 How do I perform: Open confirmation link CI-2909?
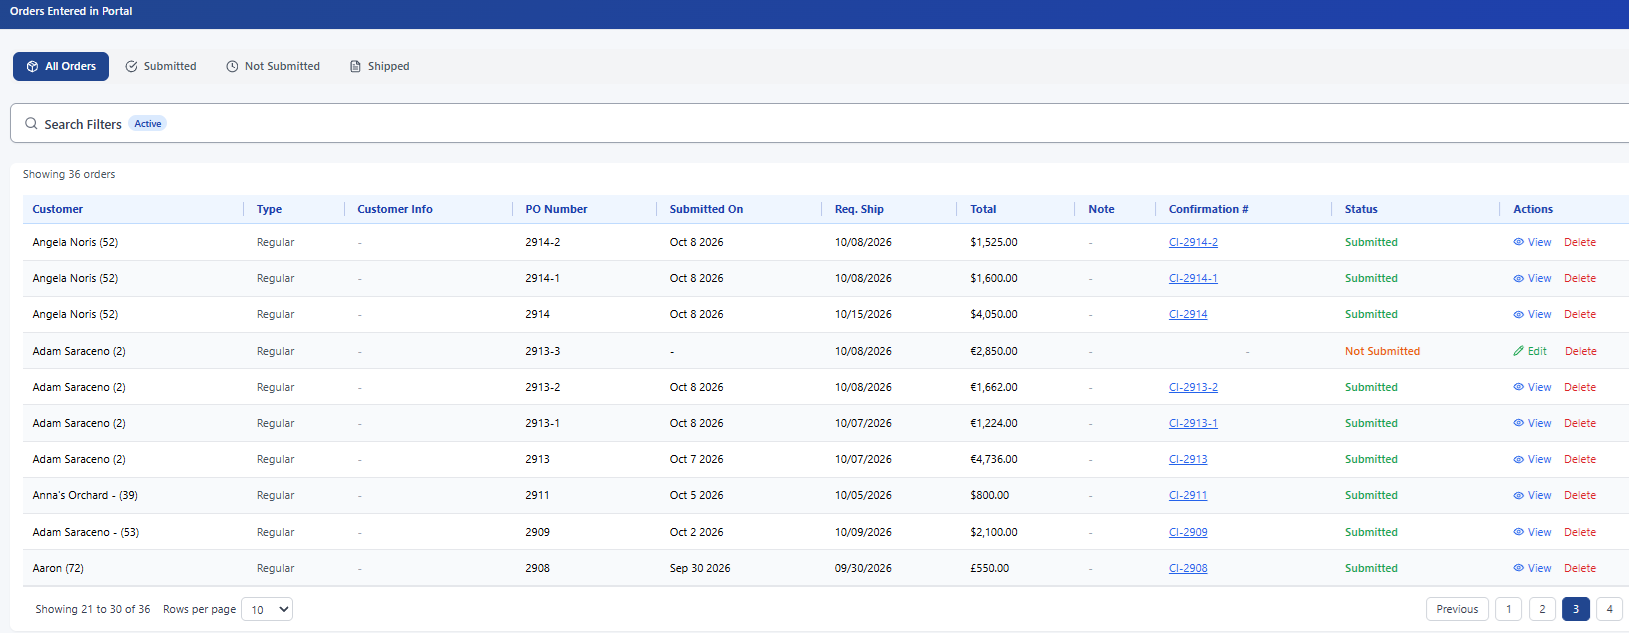click(1188, 532)
